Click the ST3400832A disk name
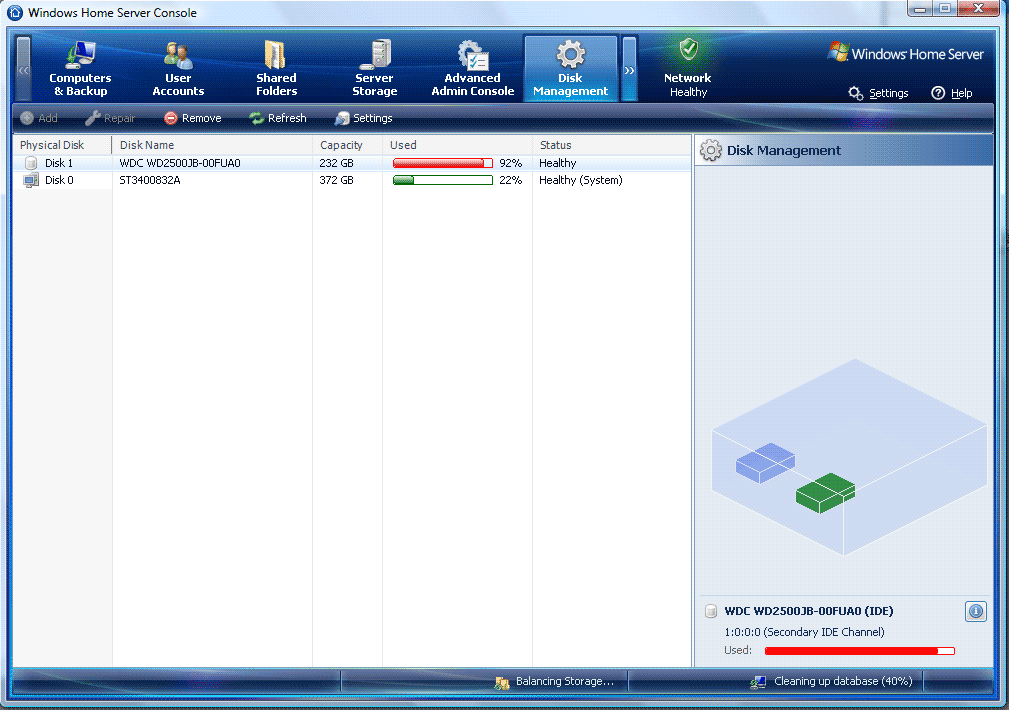Image resolution: width=1009 pixels, height=710 pixels. [150, 180]
